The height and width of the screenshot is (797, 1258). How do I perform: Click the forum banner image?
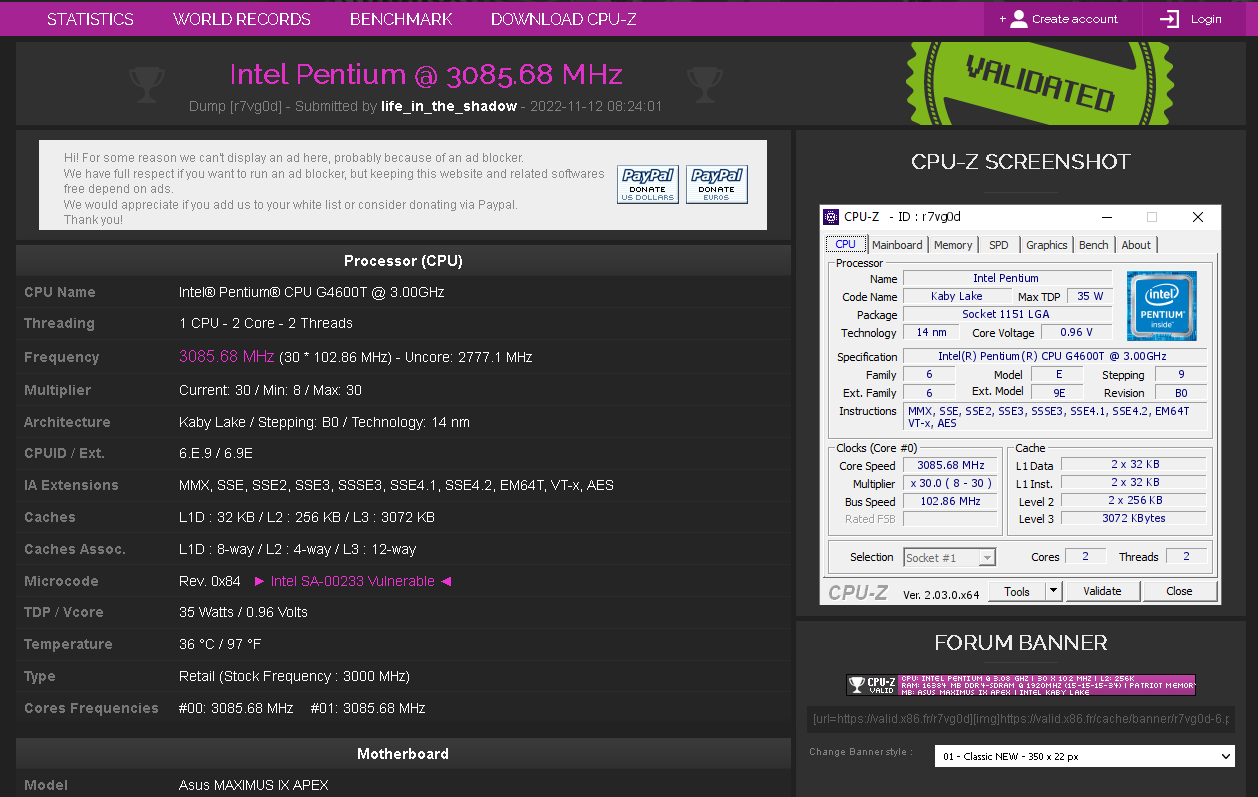pyautogui.click(x=1021, y=685)
